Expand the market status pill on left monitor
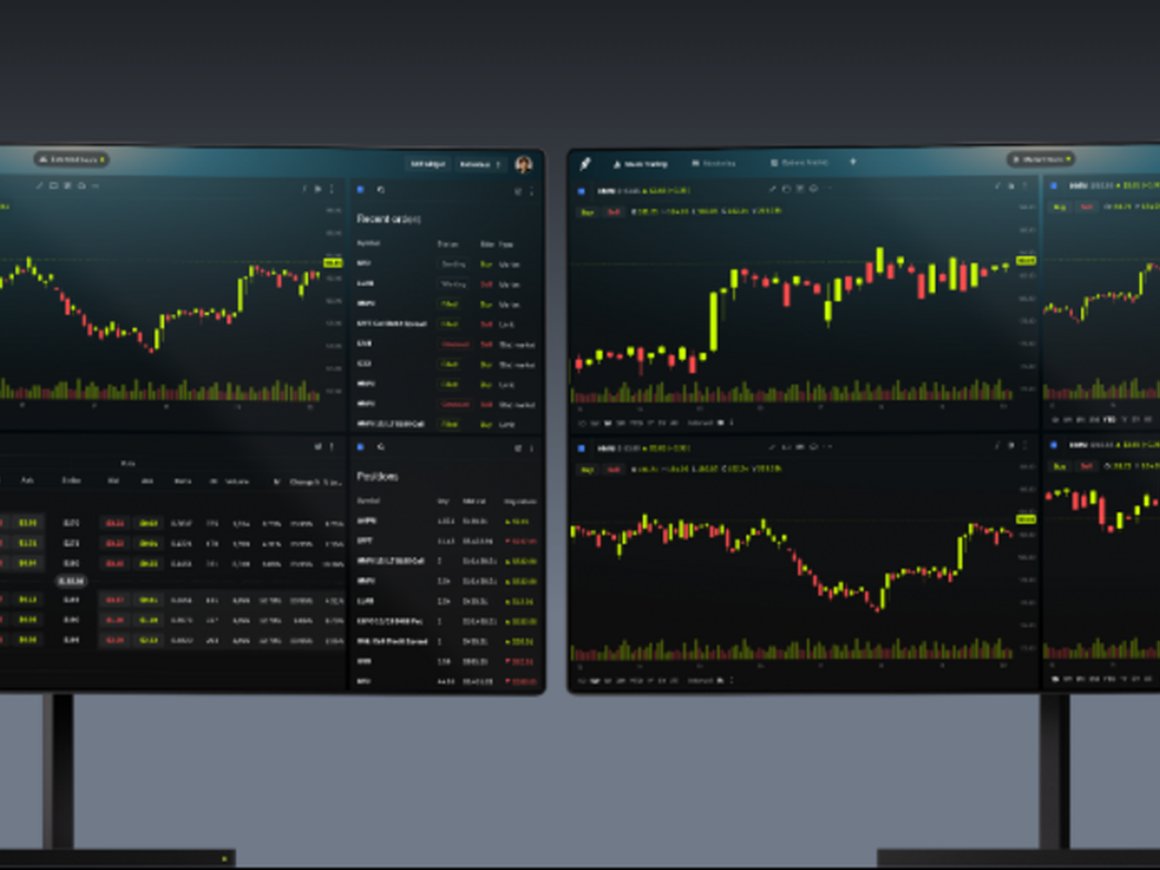The height and width of the screenshot is (870, 1160). tap(71, 159)
